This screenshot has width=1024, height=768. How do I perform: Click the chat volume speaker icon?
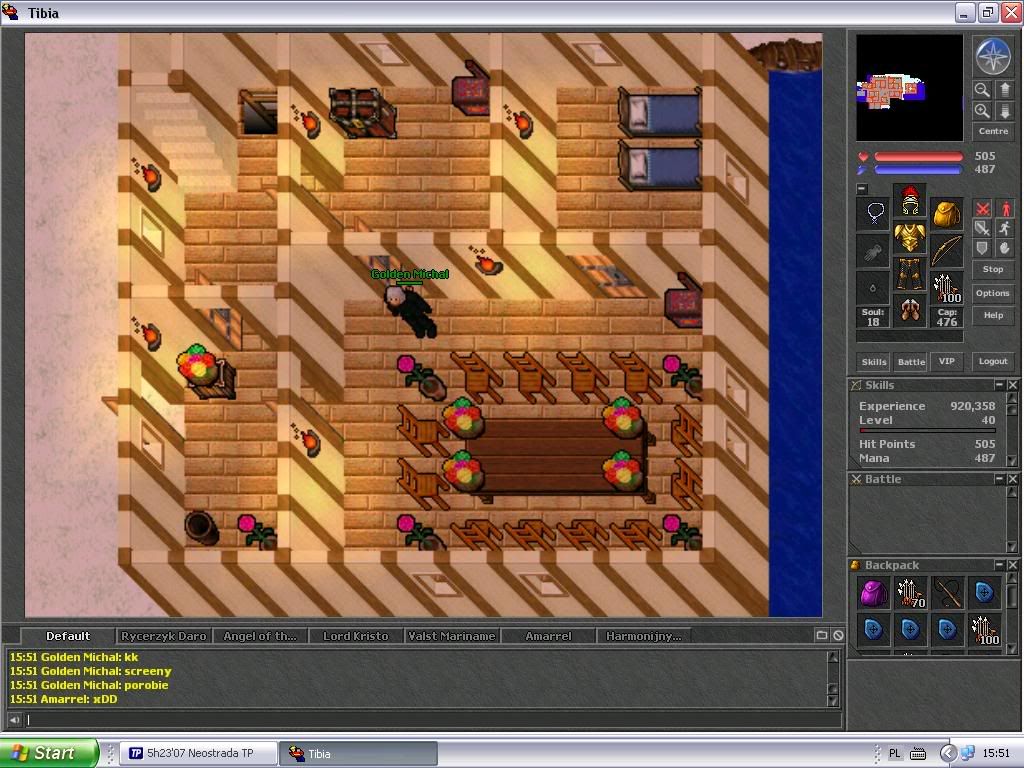point(14,720)
